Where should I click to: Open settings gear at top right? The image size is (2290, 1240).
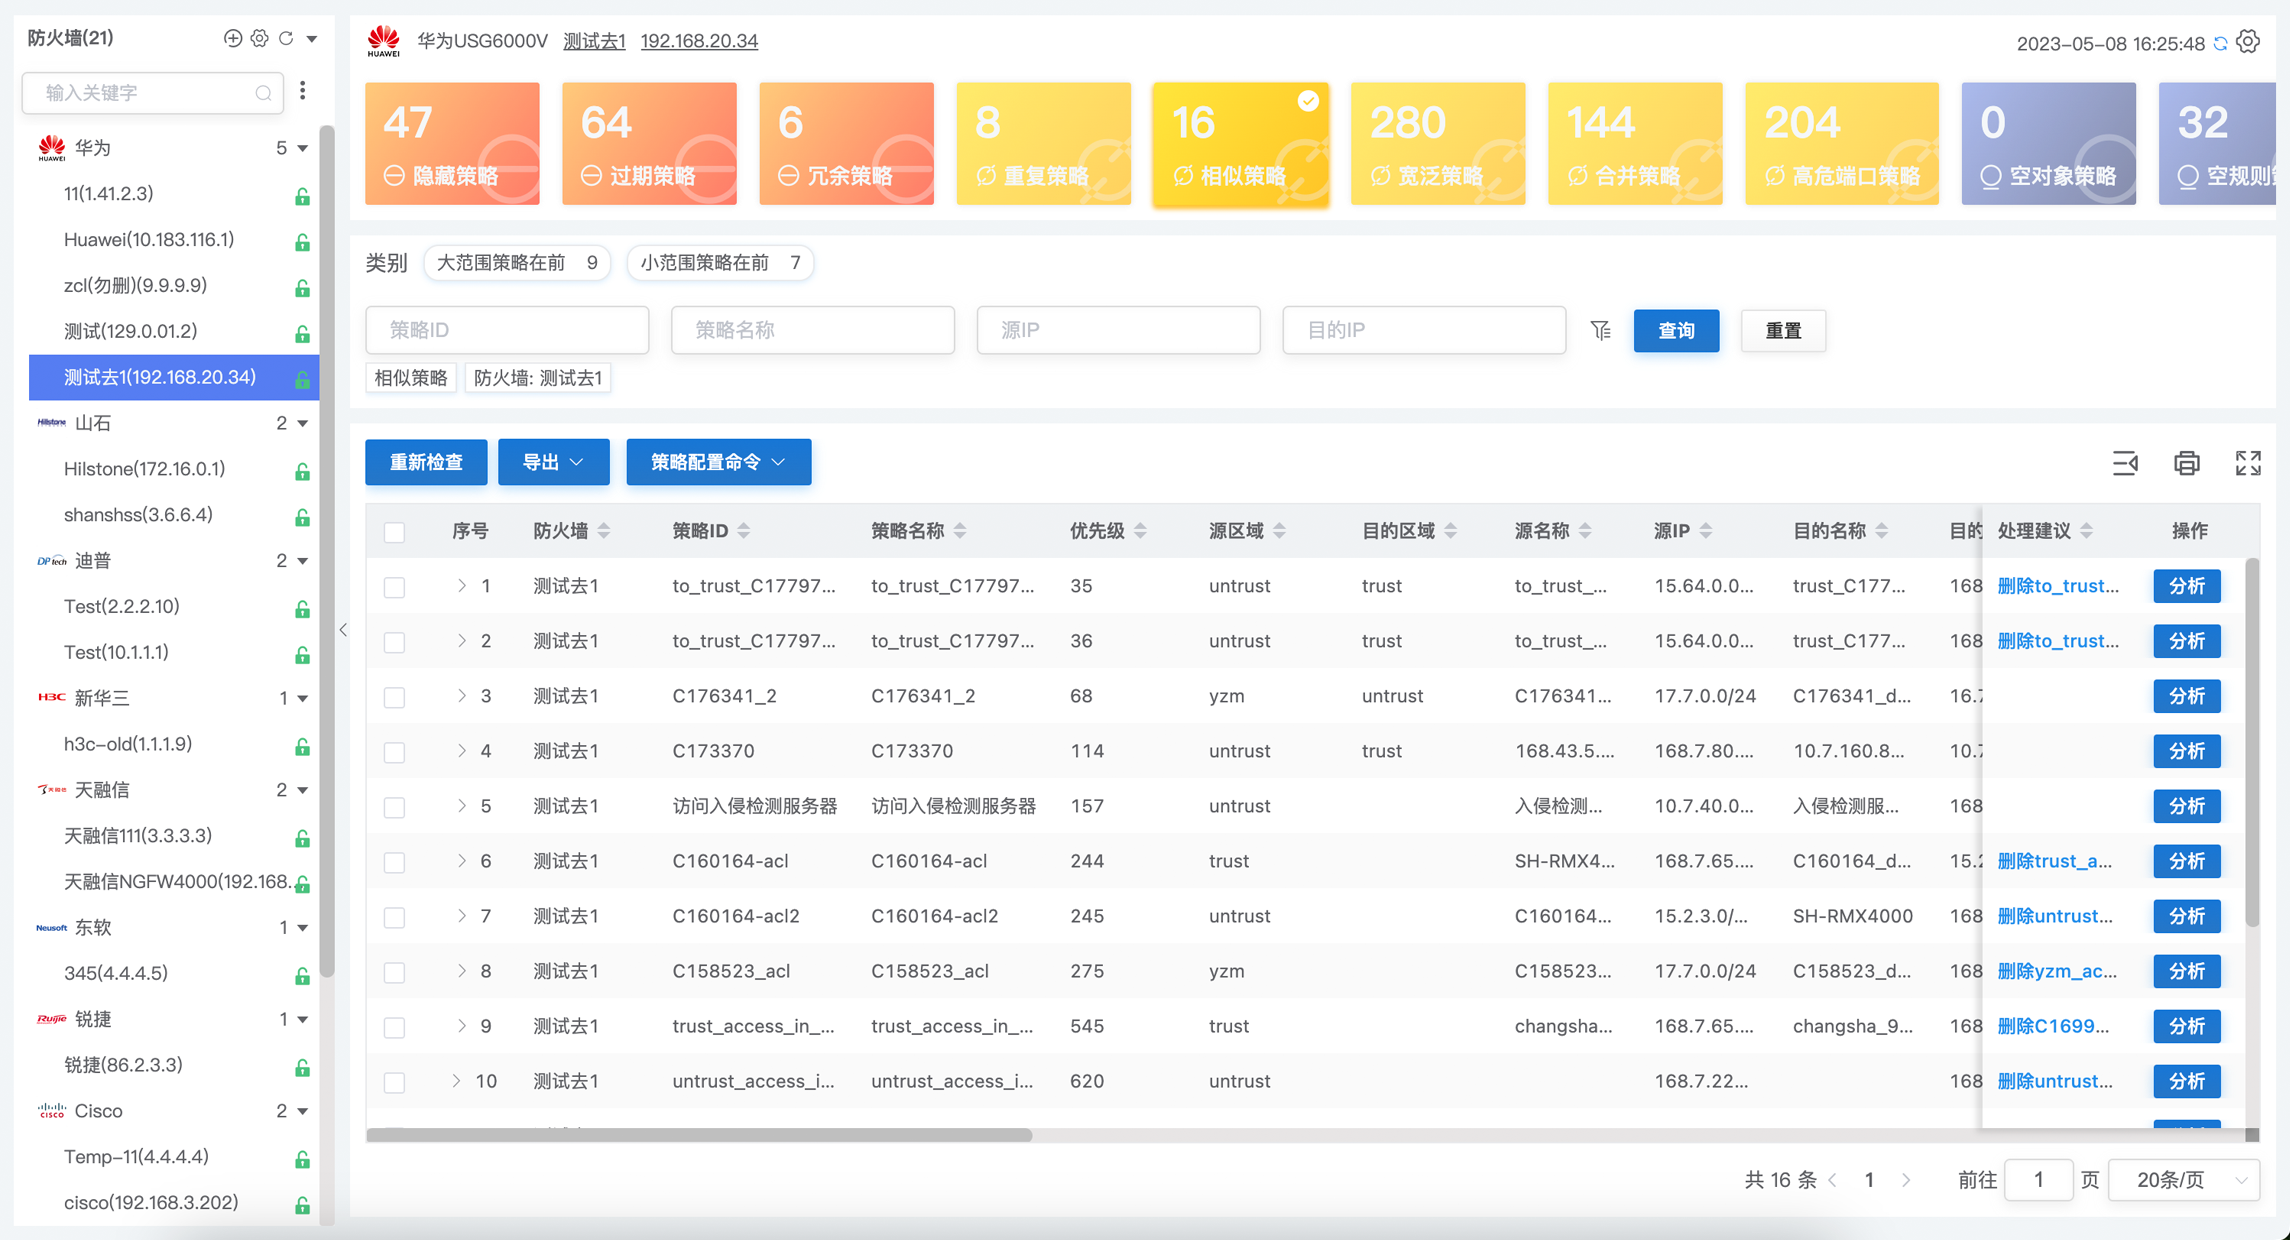point(2248,42)
